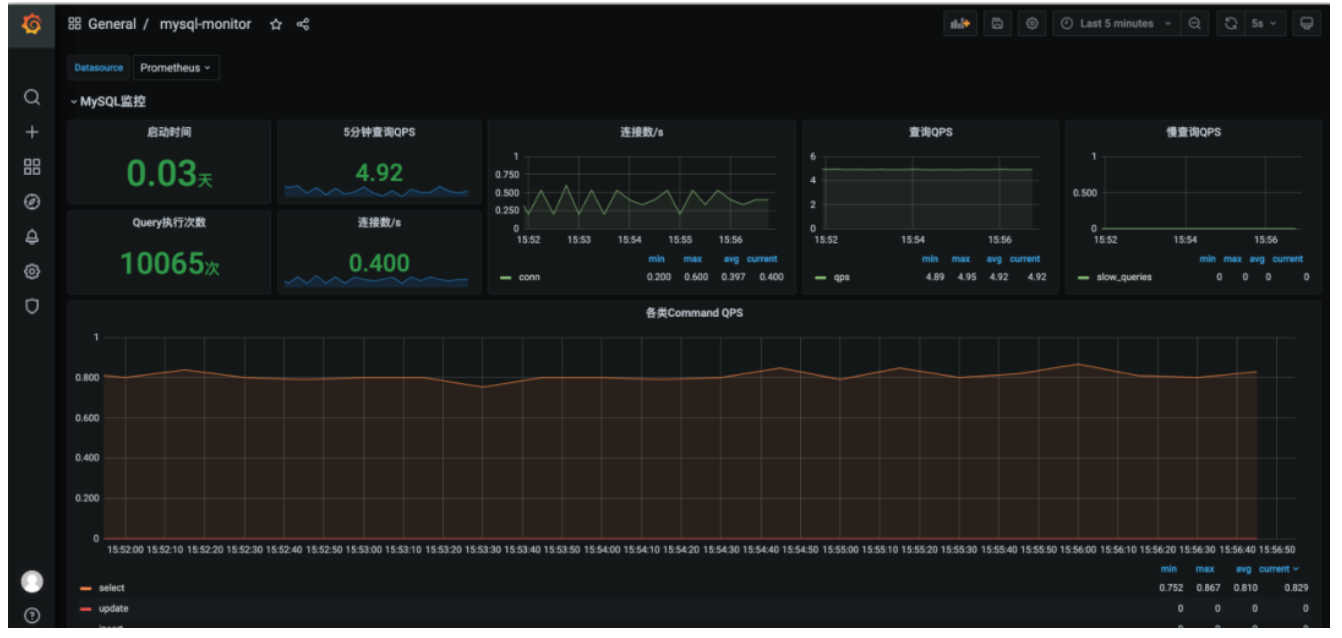Save the dashboard with disk icon
This screenshot has height=638, width=1342.
click(996, 24)
